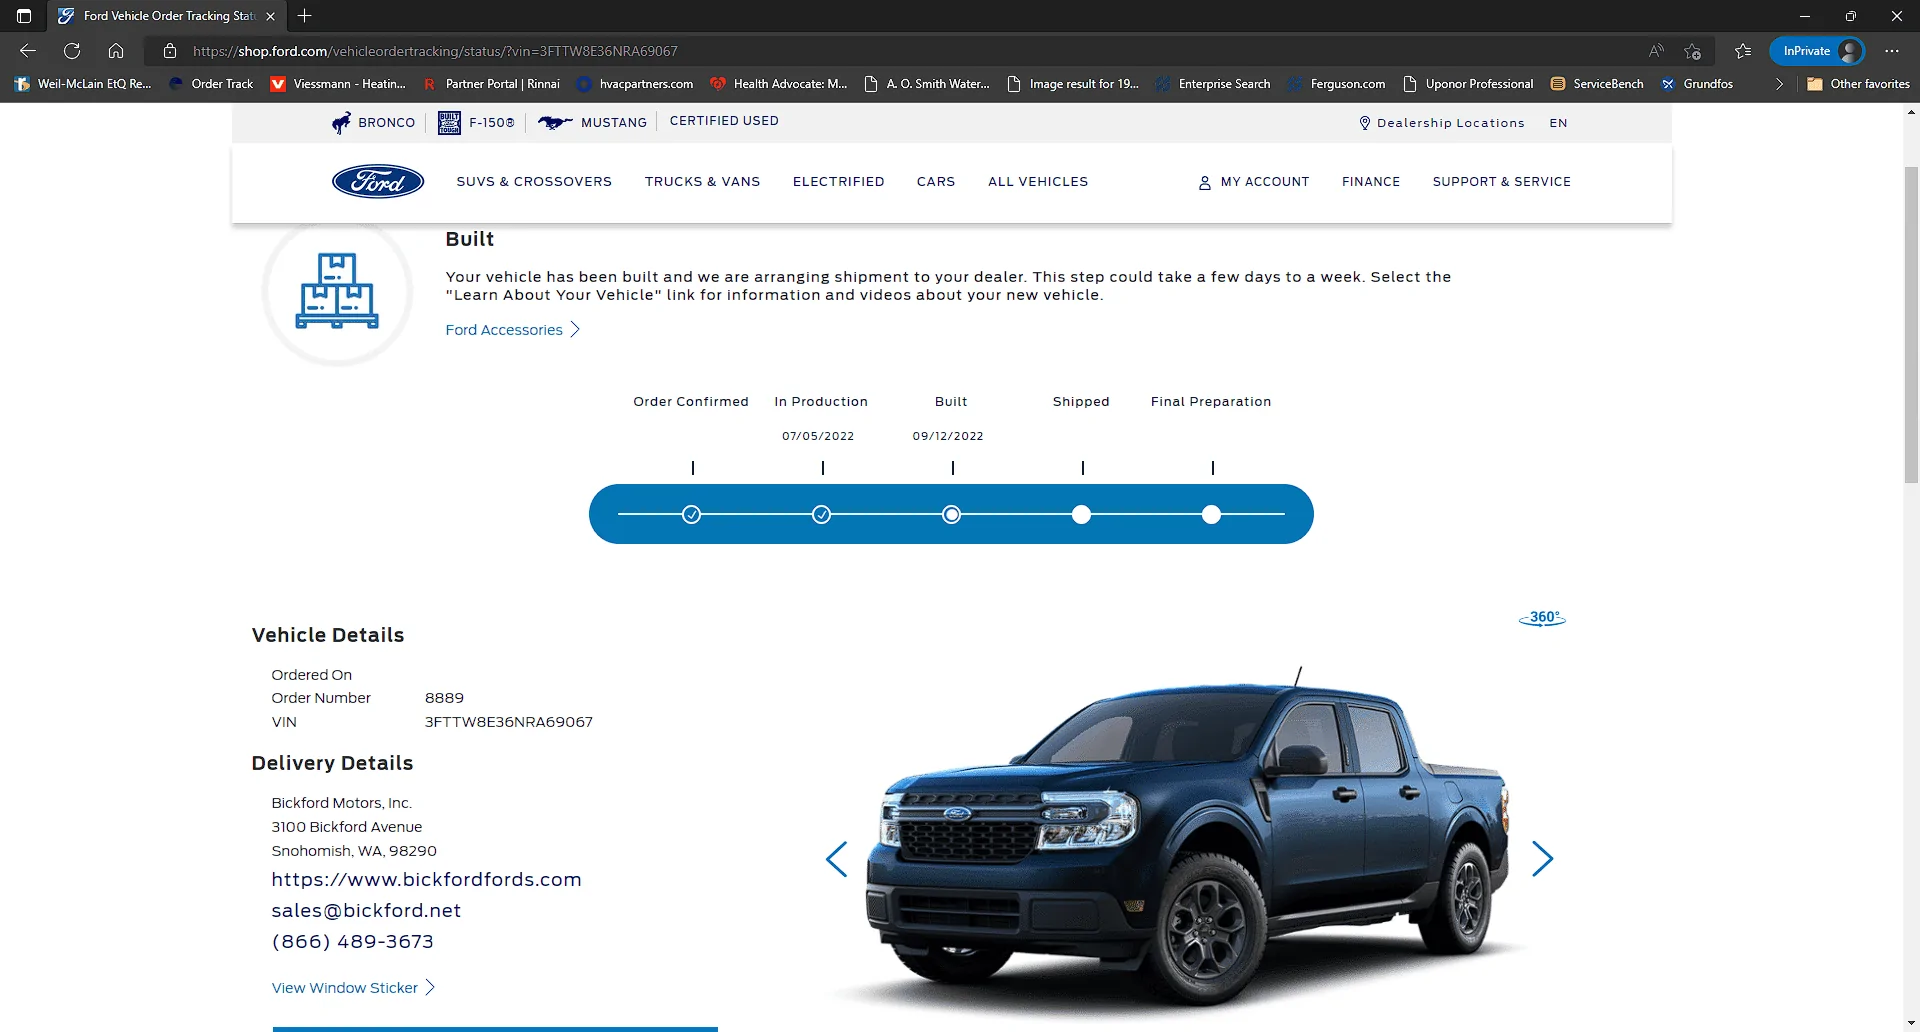1920x1032 pixels.
Task: Open Finance menu
Action: [x=1371, y=181]
